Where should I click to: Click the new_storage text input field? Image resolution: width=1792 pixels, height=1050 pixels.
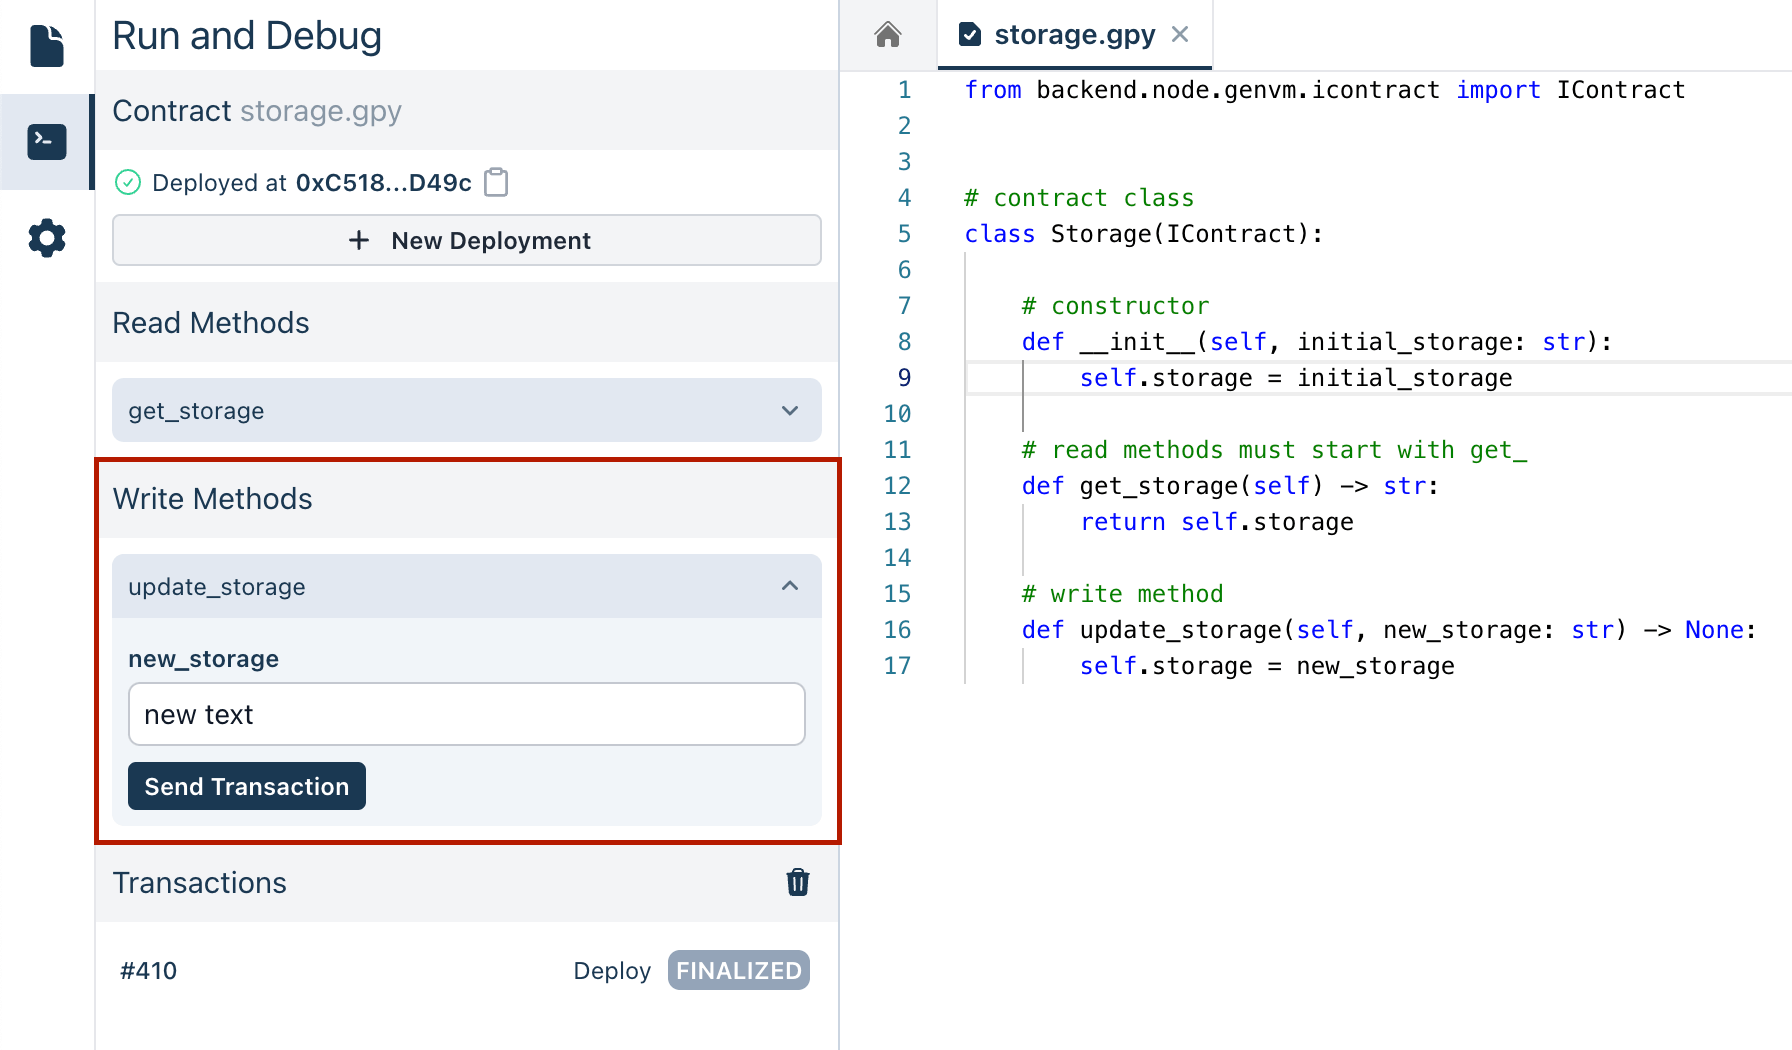(466, 714)
